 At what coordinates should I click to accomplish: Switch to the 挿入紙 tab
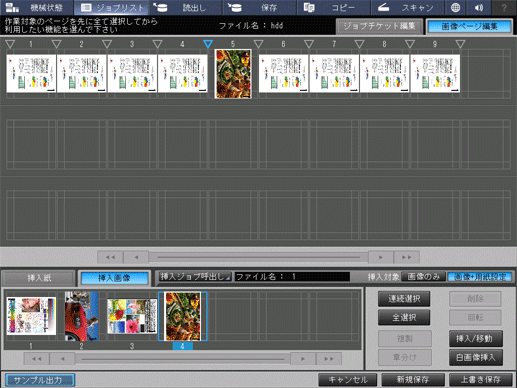39,278
